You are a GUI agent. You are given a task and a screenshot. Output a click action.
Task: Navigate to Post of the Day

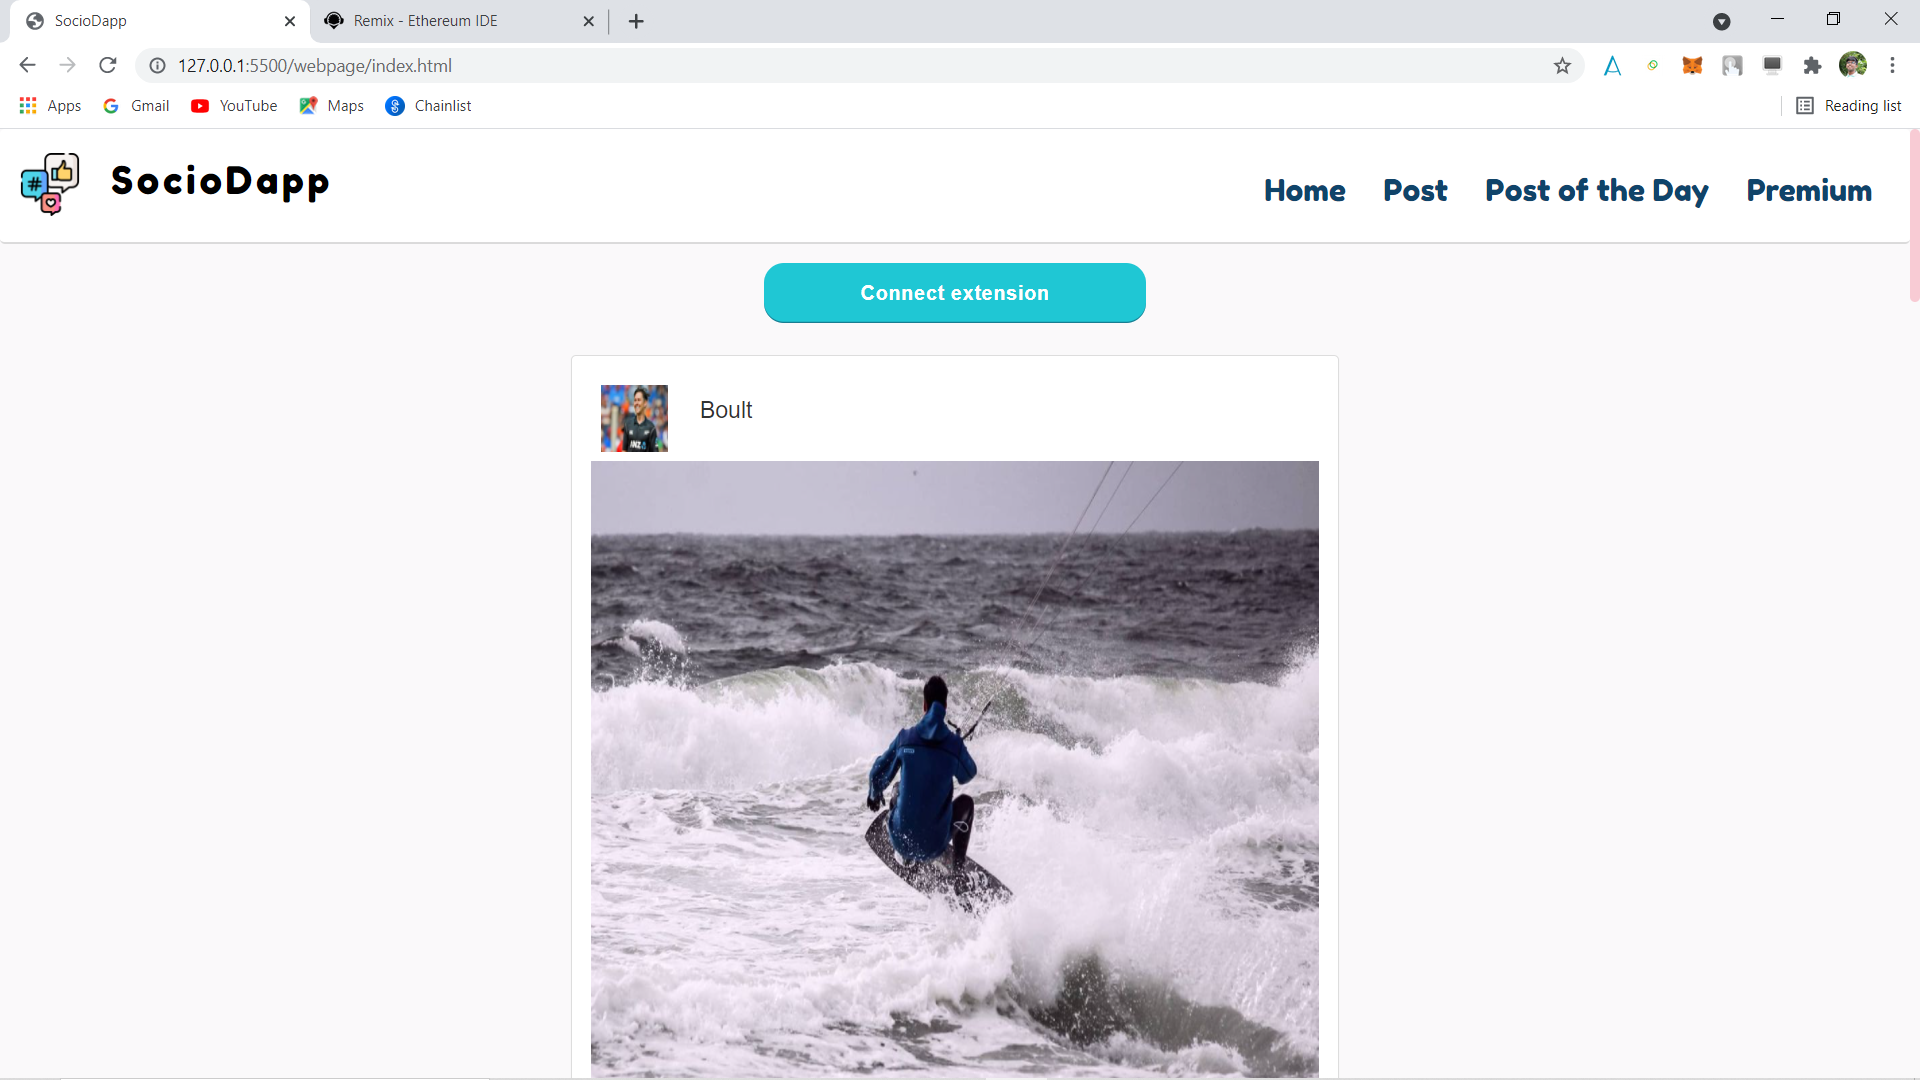pos(1596,190)
